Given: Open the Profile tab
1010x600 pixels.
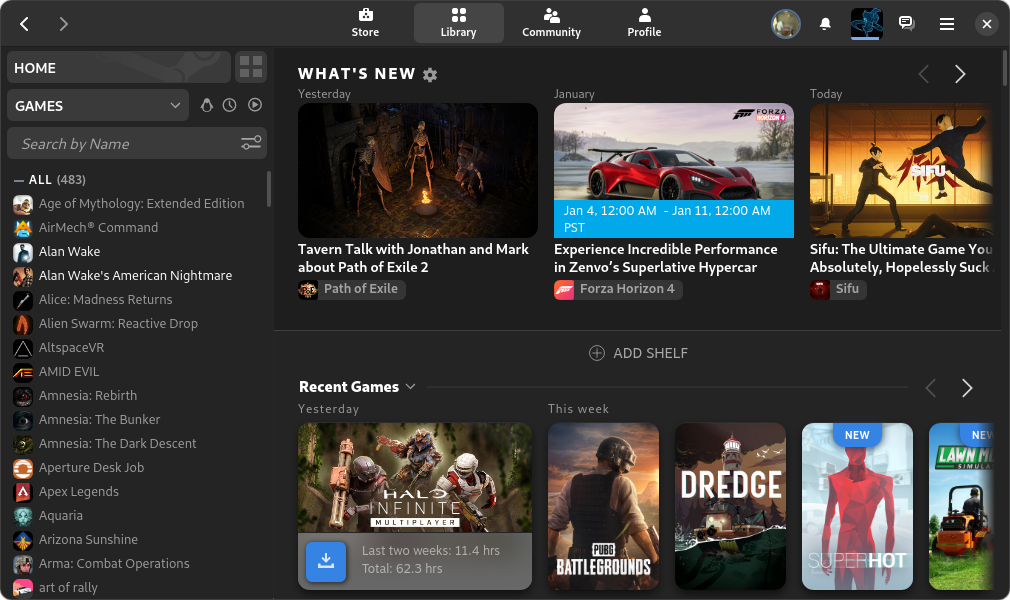Looking at the screenshot, I should [x=644, y=23].
